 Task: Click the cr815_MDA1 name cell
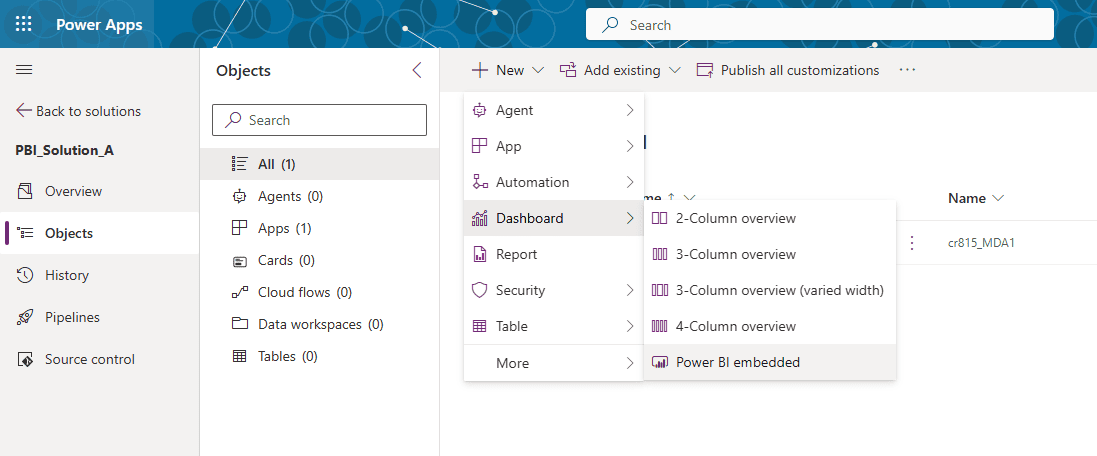(x=979, y=243)
